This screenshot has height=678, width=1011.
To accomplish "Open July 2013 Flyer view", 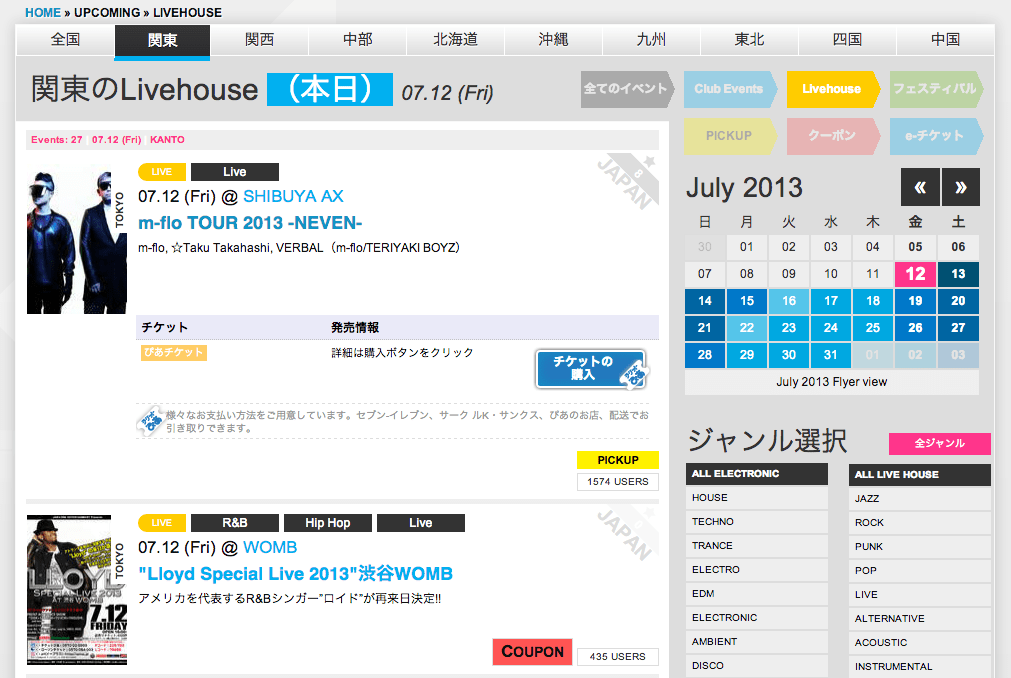I will pos(832,382).
